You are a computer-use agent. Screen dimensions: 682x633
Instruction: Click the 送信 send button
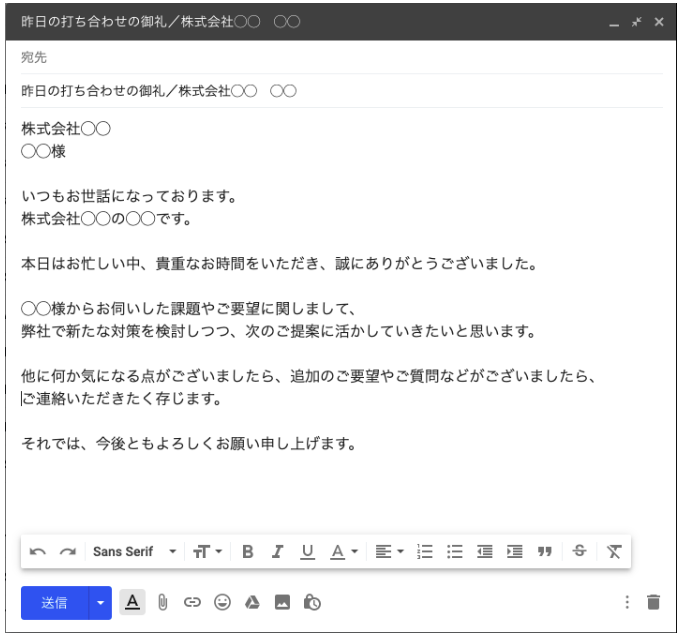(54, 602)
